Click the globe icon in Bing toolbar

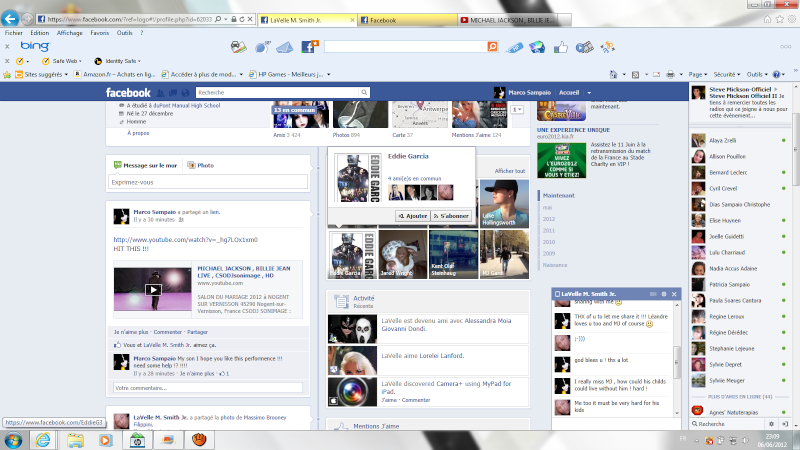(537, 47)
